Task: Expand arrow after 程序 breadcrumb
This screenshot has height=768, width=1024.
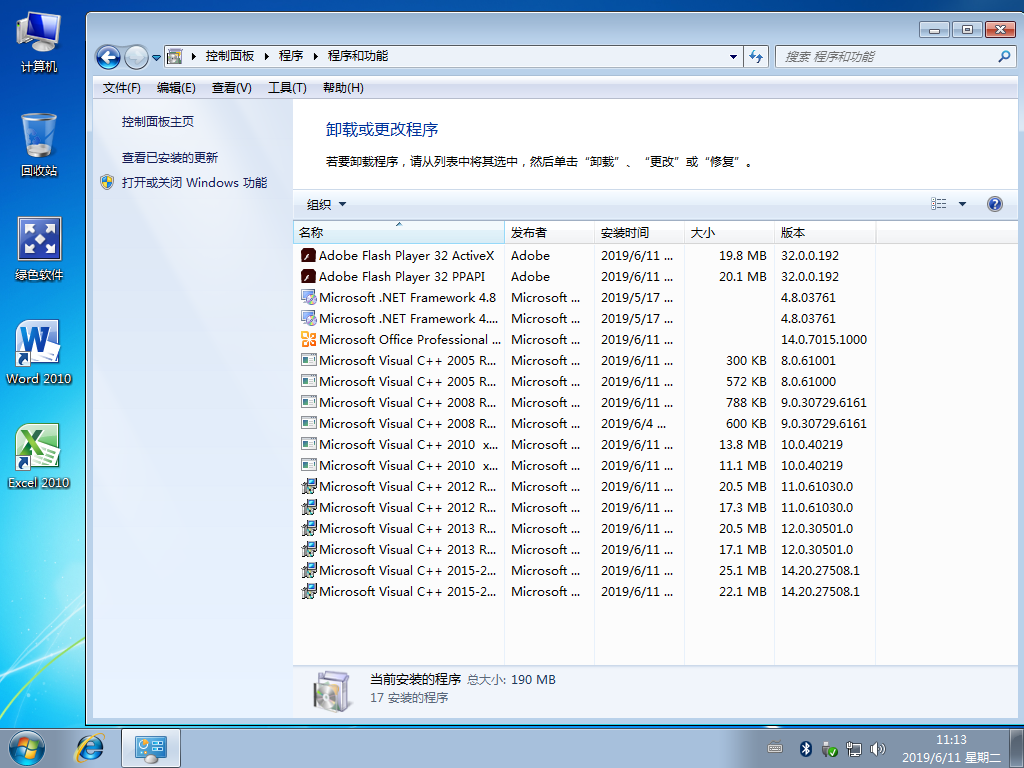Action: point(315,57)
